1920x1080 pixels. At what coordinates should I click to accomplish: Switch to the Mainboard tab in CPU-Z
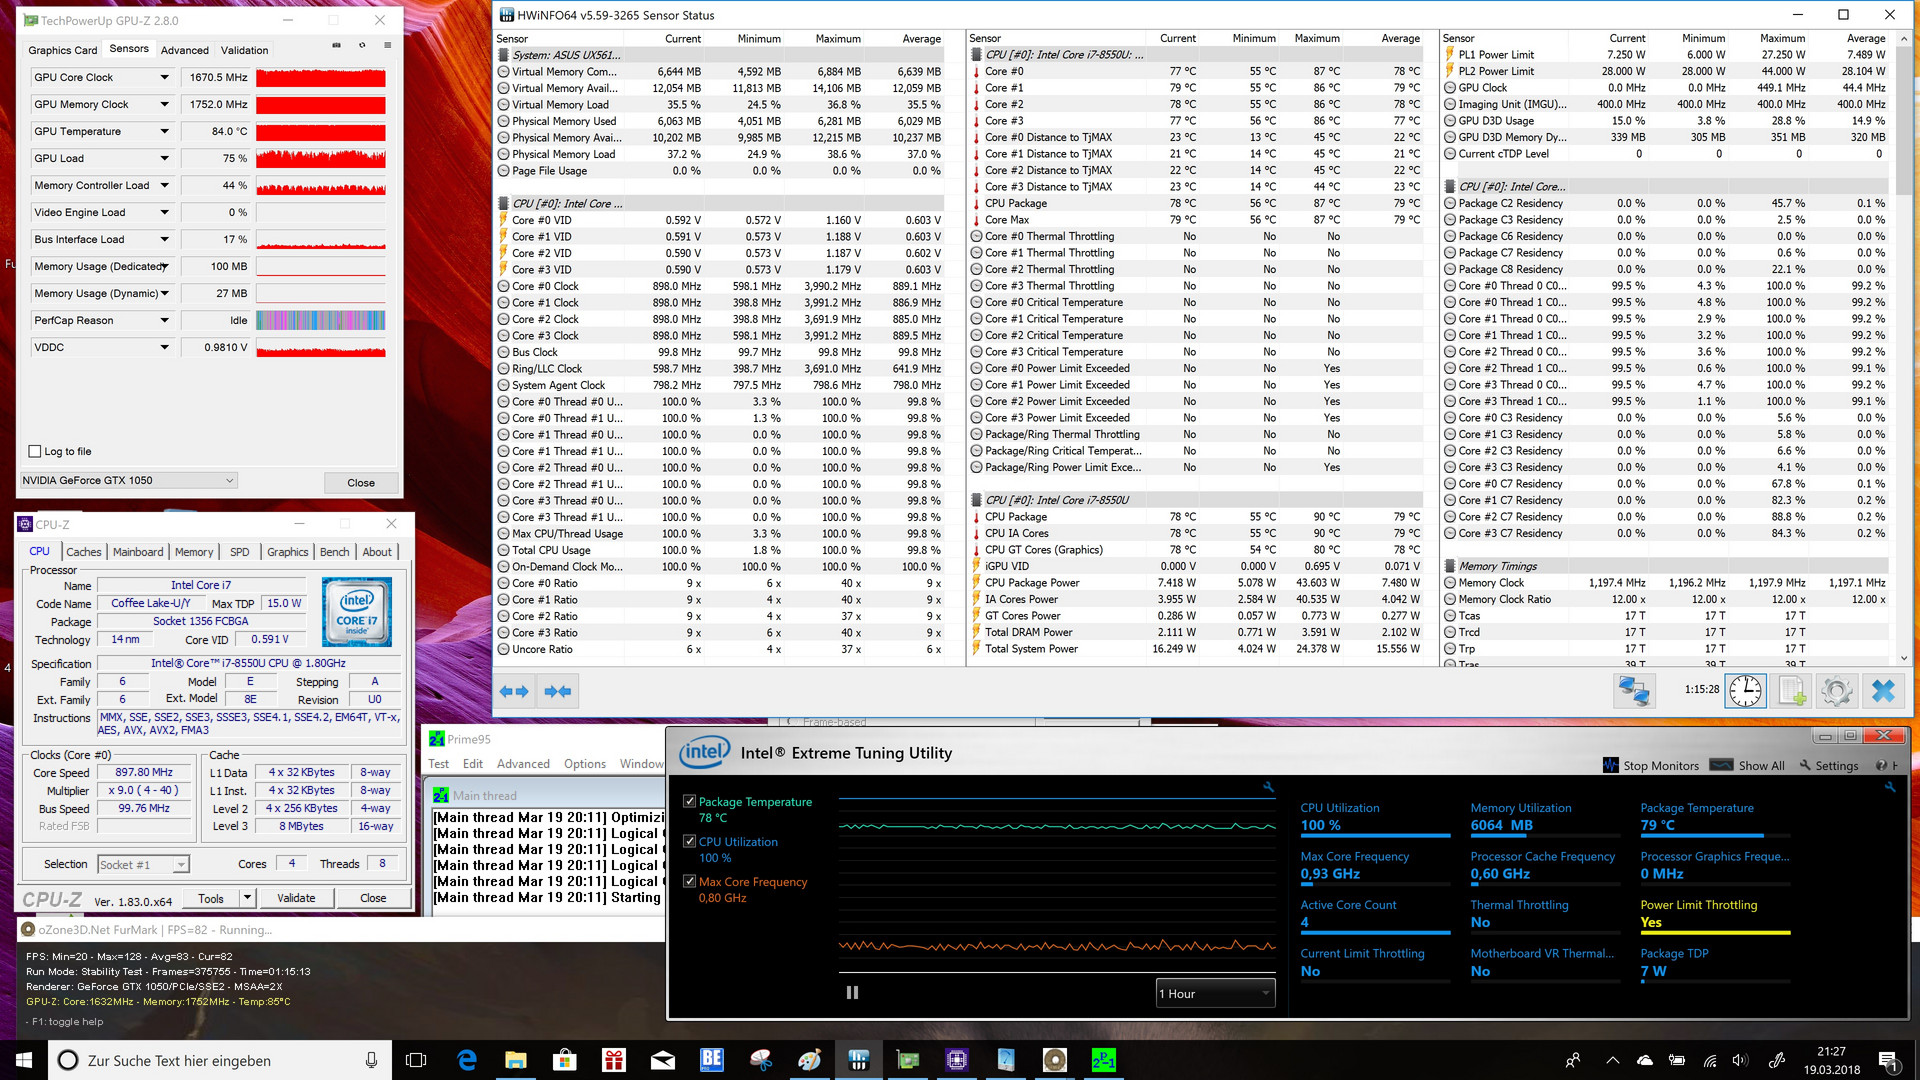pyautogui.click(x=138, y=552)
